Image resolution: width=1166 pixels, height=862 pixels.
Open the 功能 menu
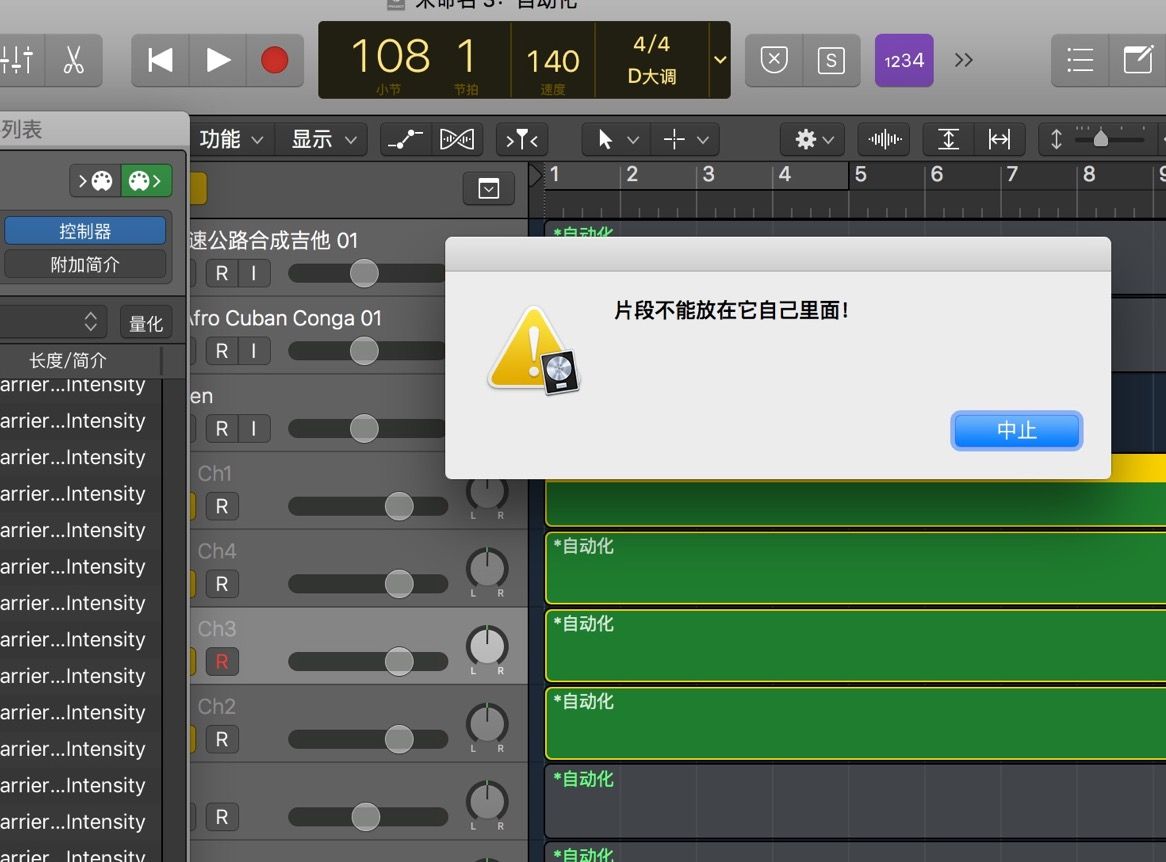[x=231, y=139]
